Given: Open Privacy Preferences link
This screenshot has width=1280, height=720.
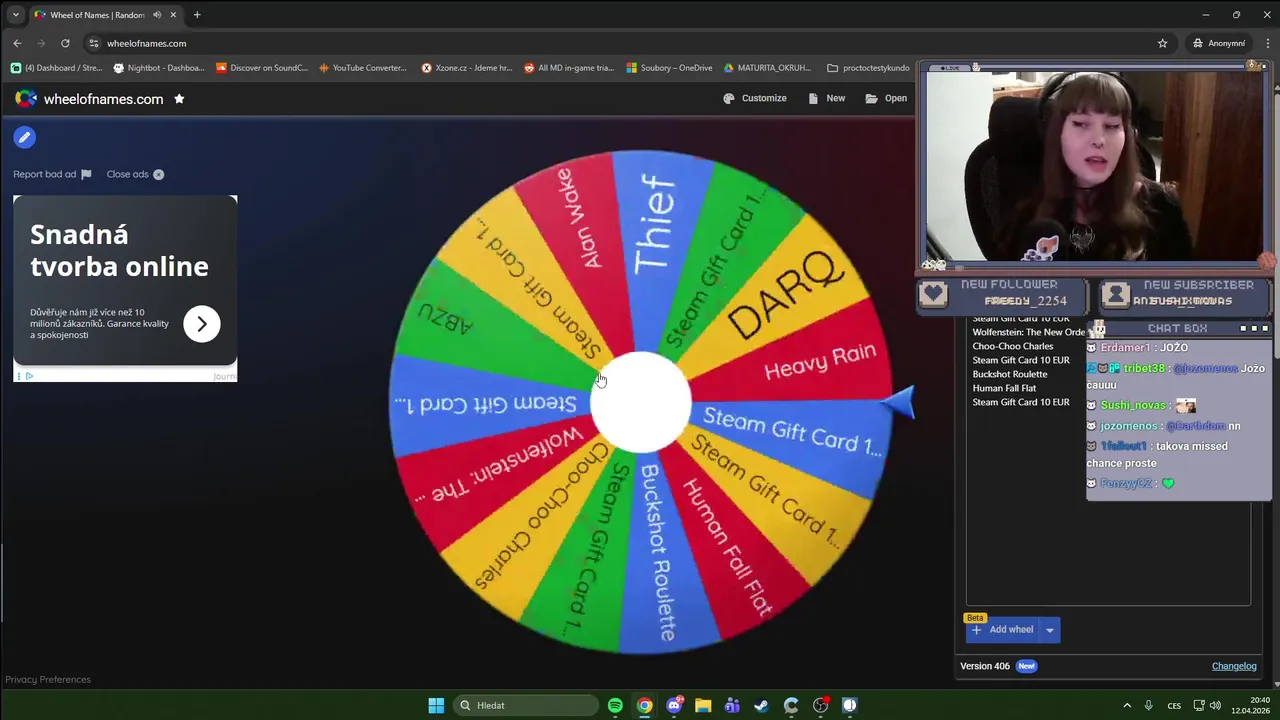Looking at the screenshot, I should point(48,680).
